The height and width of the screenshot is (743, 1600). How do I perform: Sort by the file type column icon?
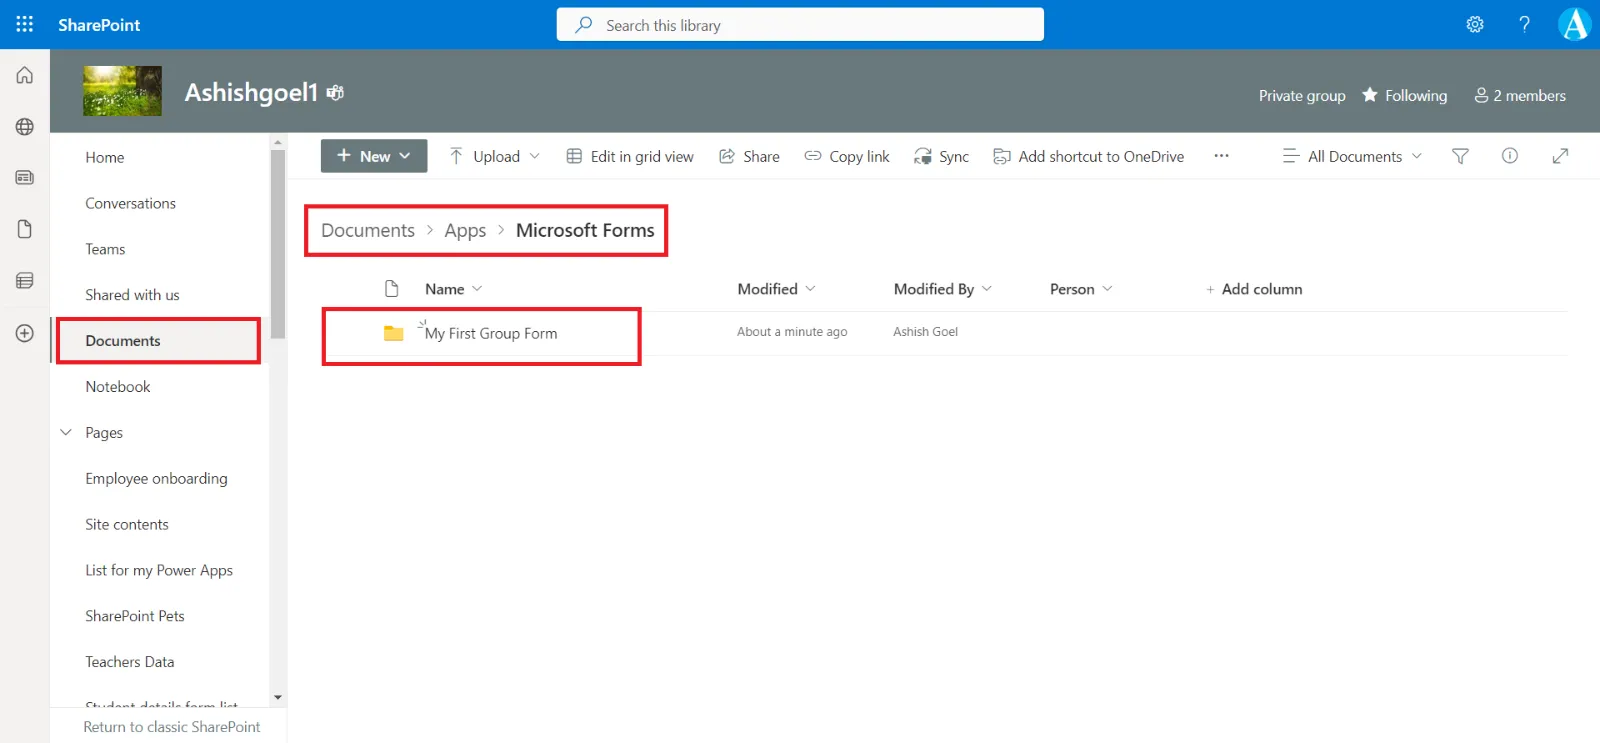point(392,289)
